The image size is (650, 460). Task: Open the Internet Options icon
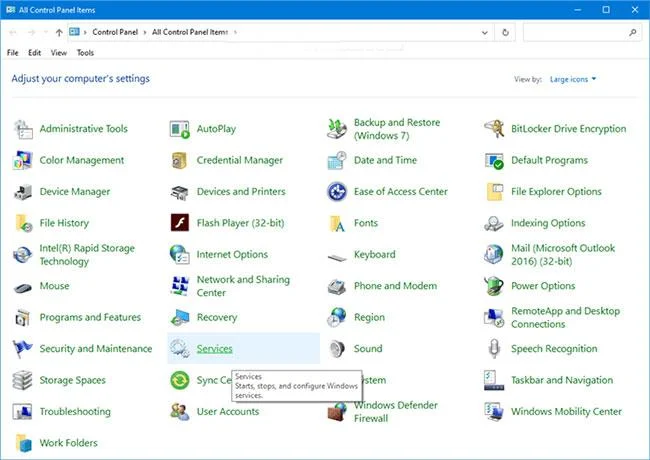pos(180,254)
